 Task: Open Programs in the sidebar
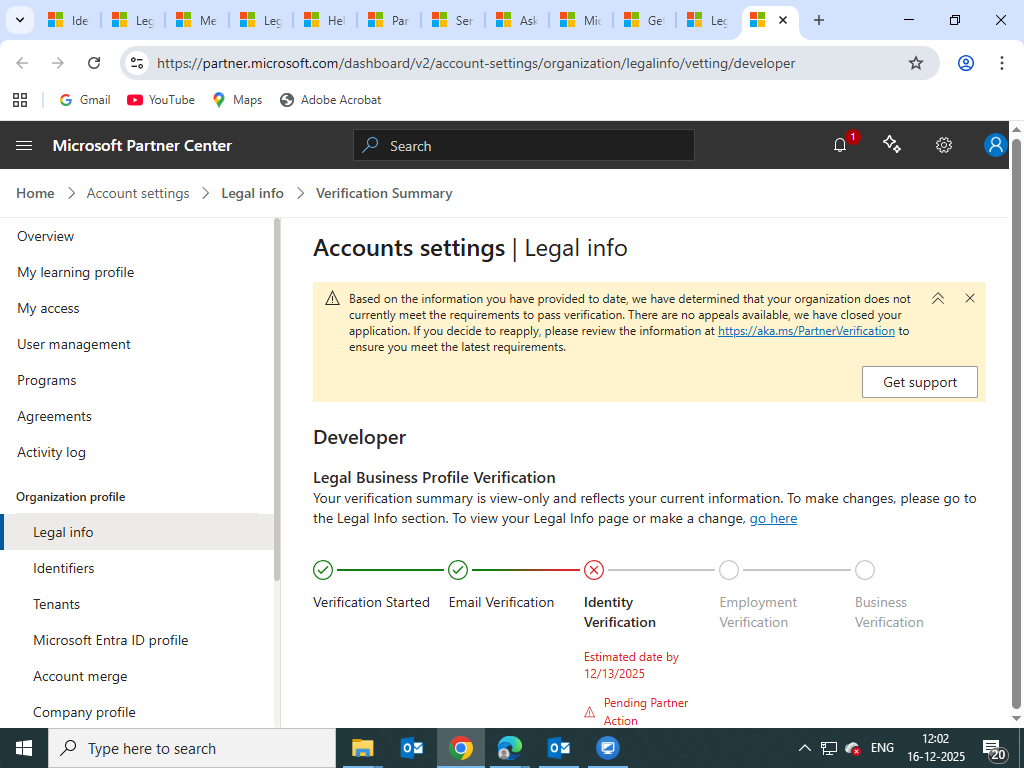coord(46,380)
